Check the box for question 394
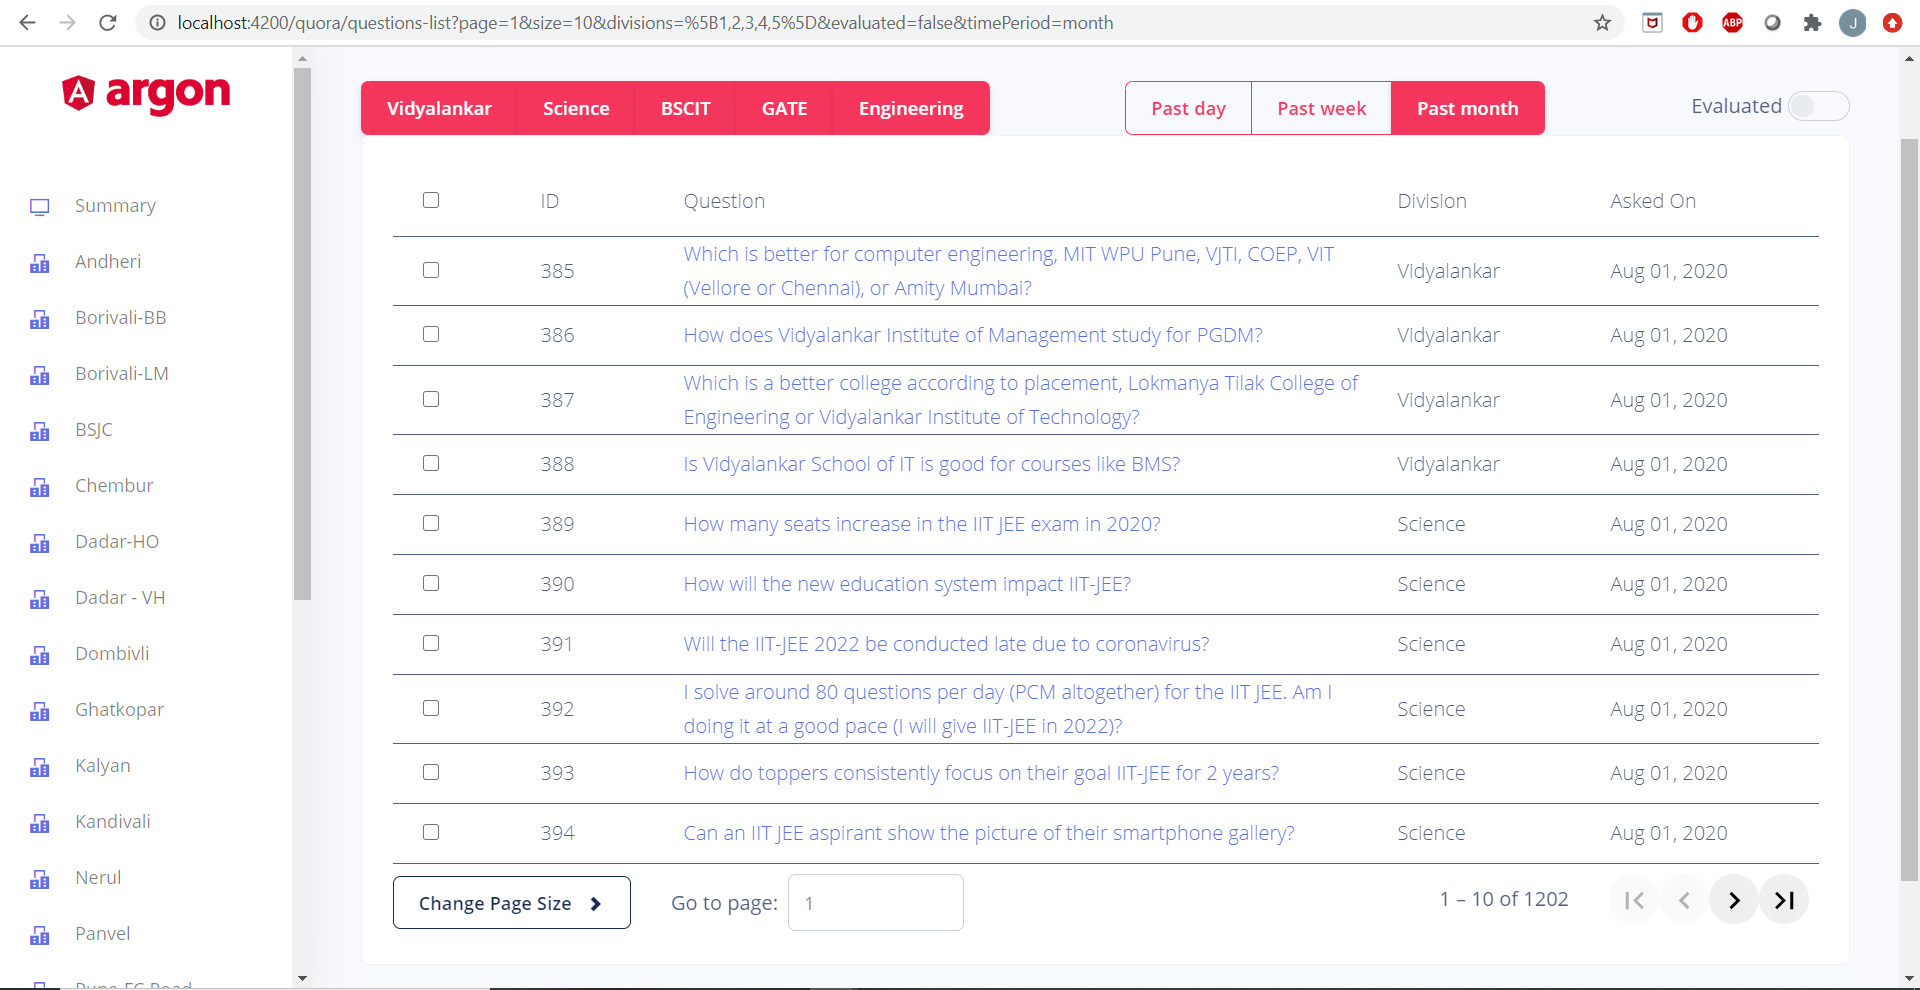 pos(431,832)
